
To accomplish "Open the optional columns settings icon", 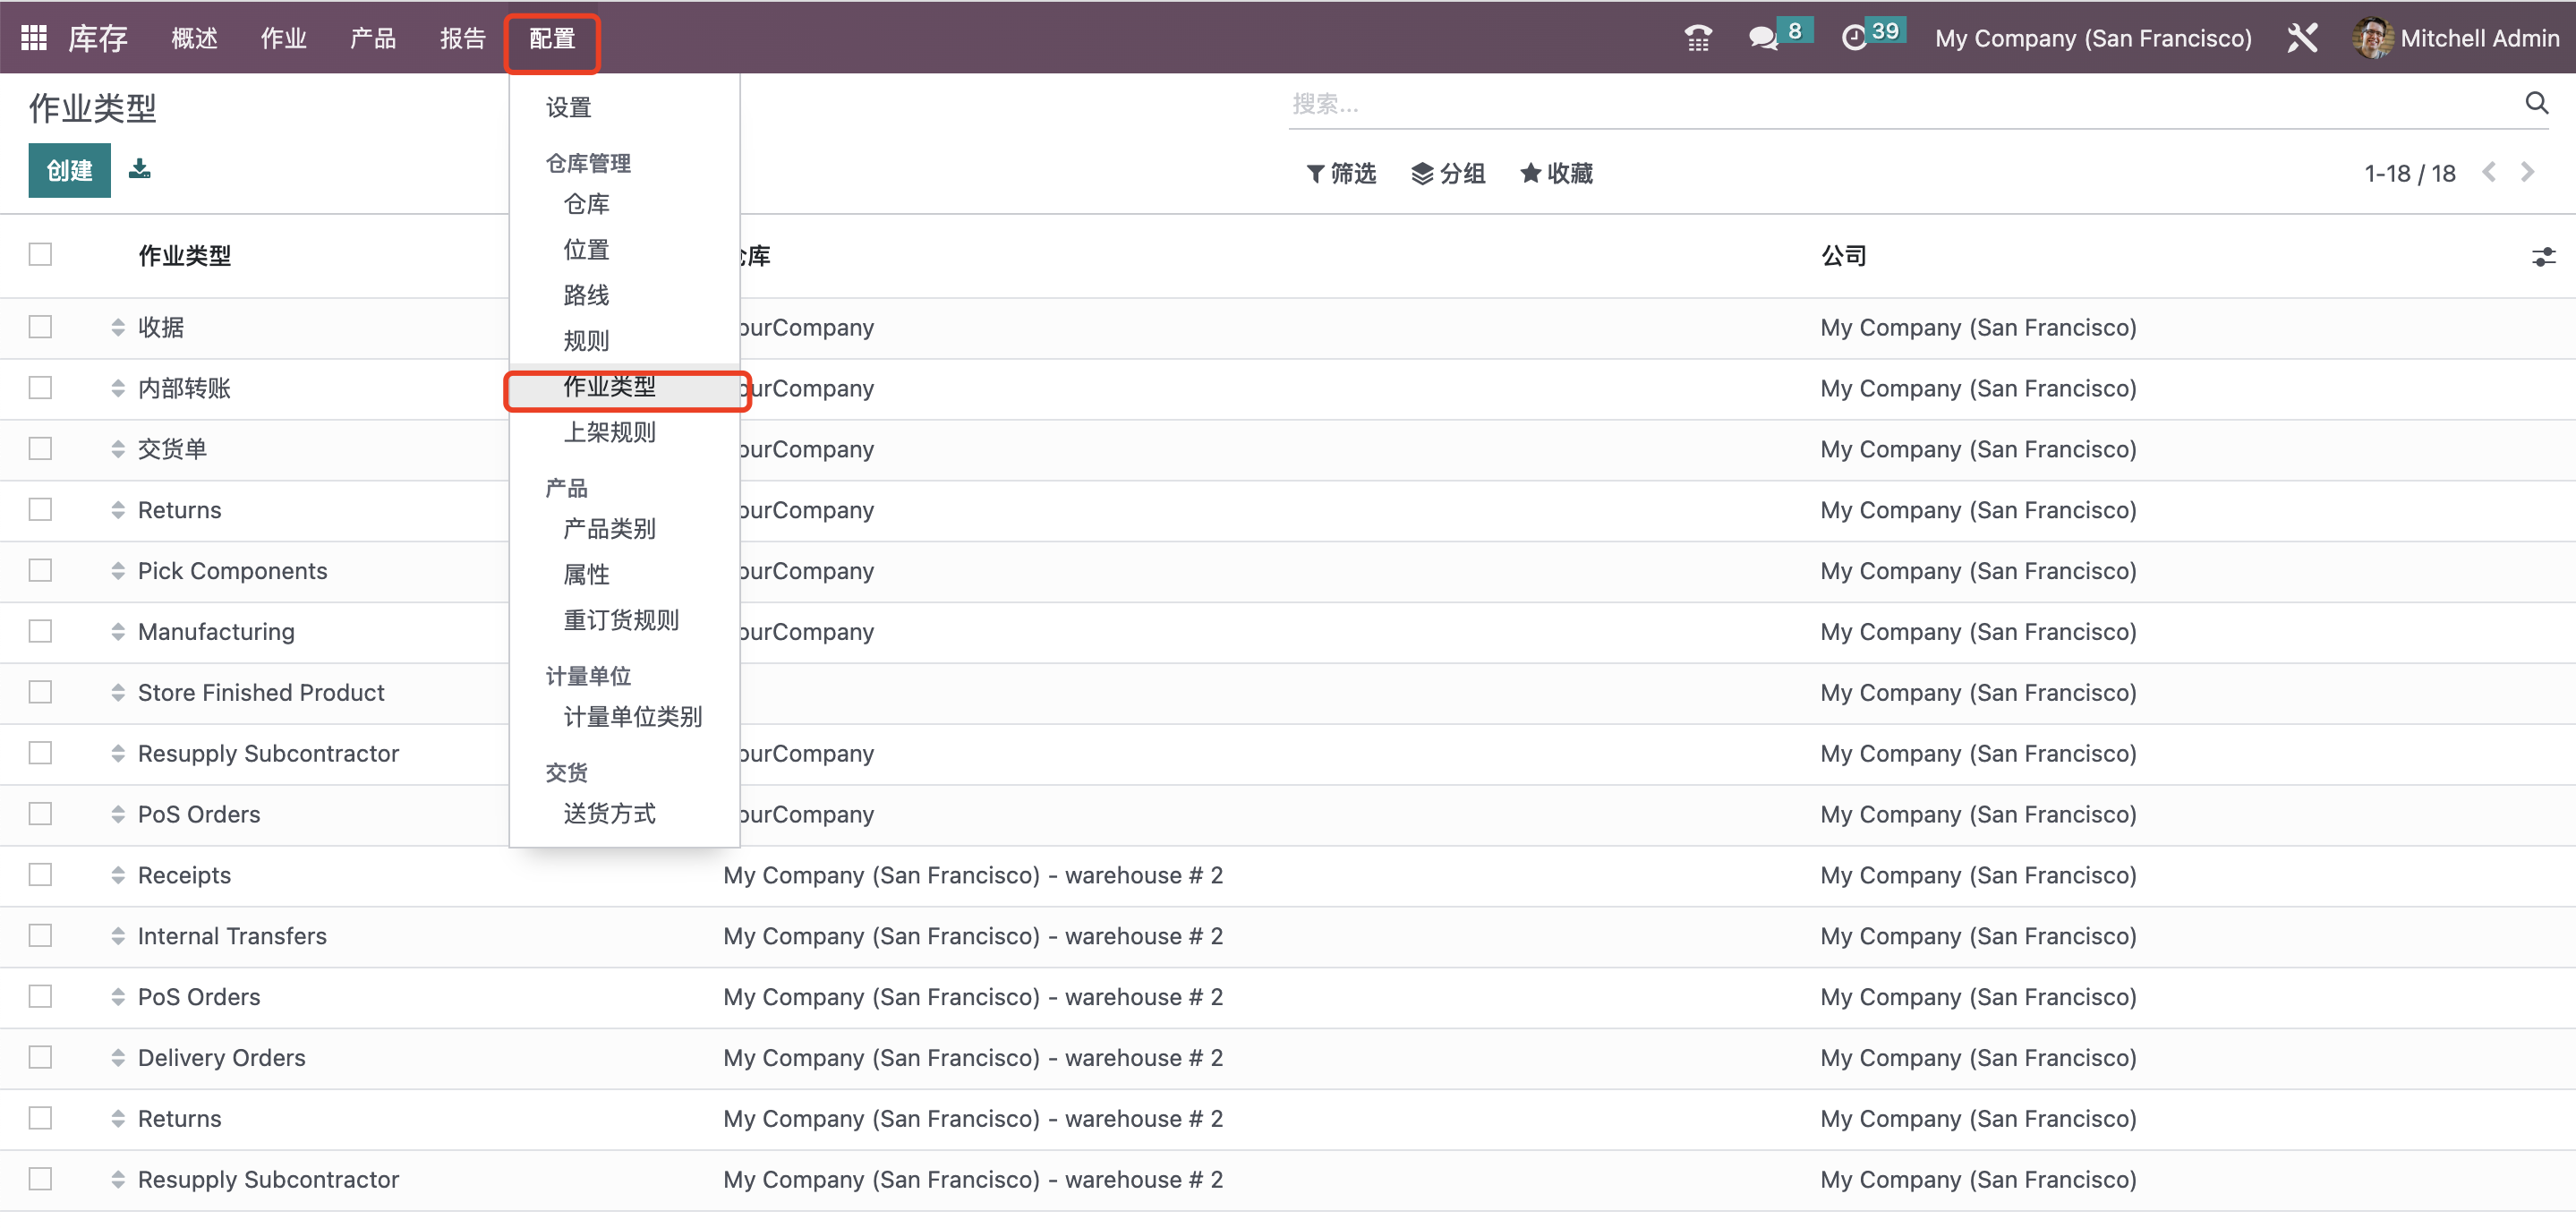I will pos(2543,257).
